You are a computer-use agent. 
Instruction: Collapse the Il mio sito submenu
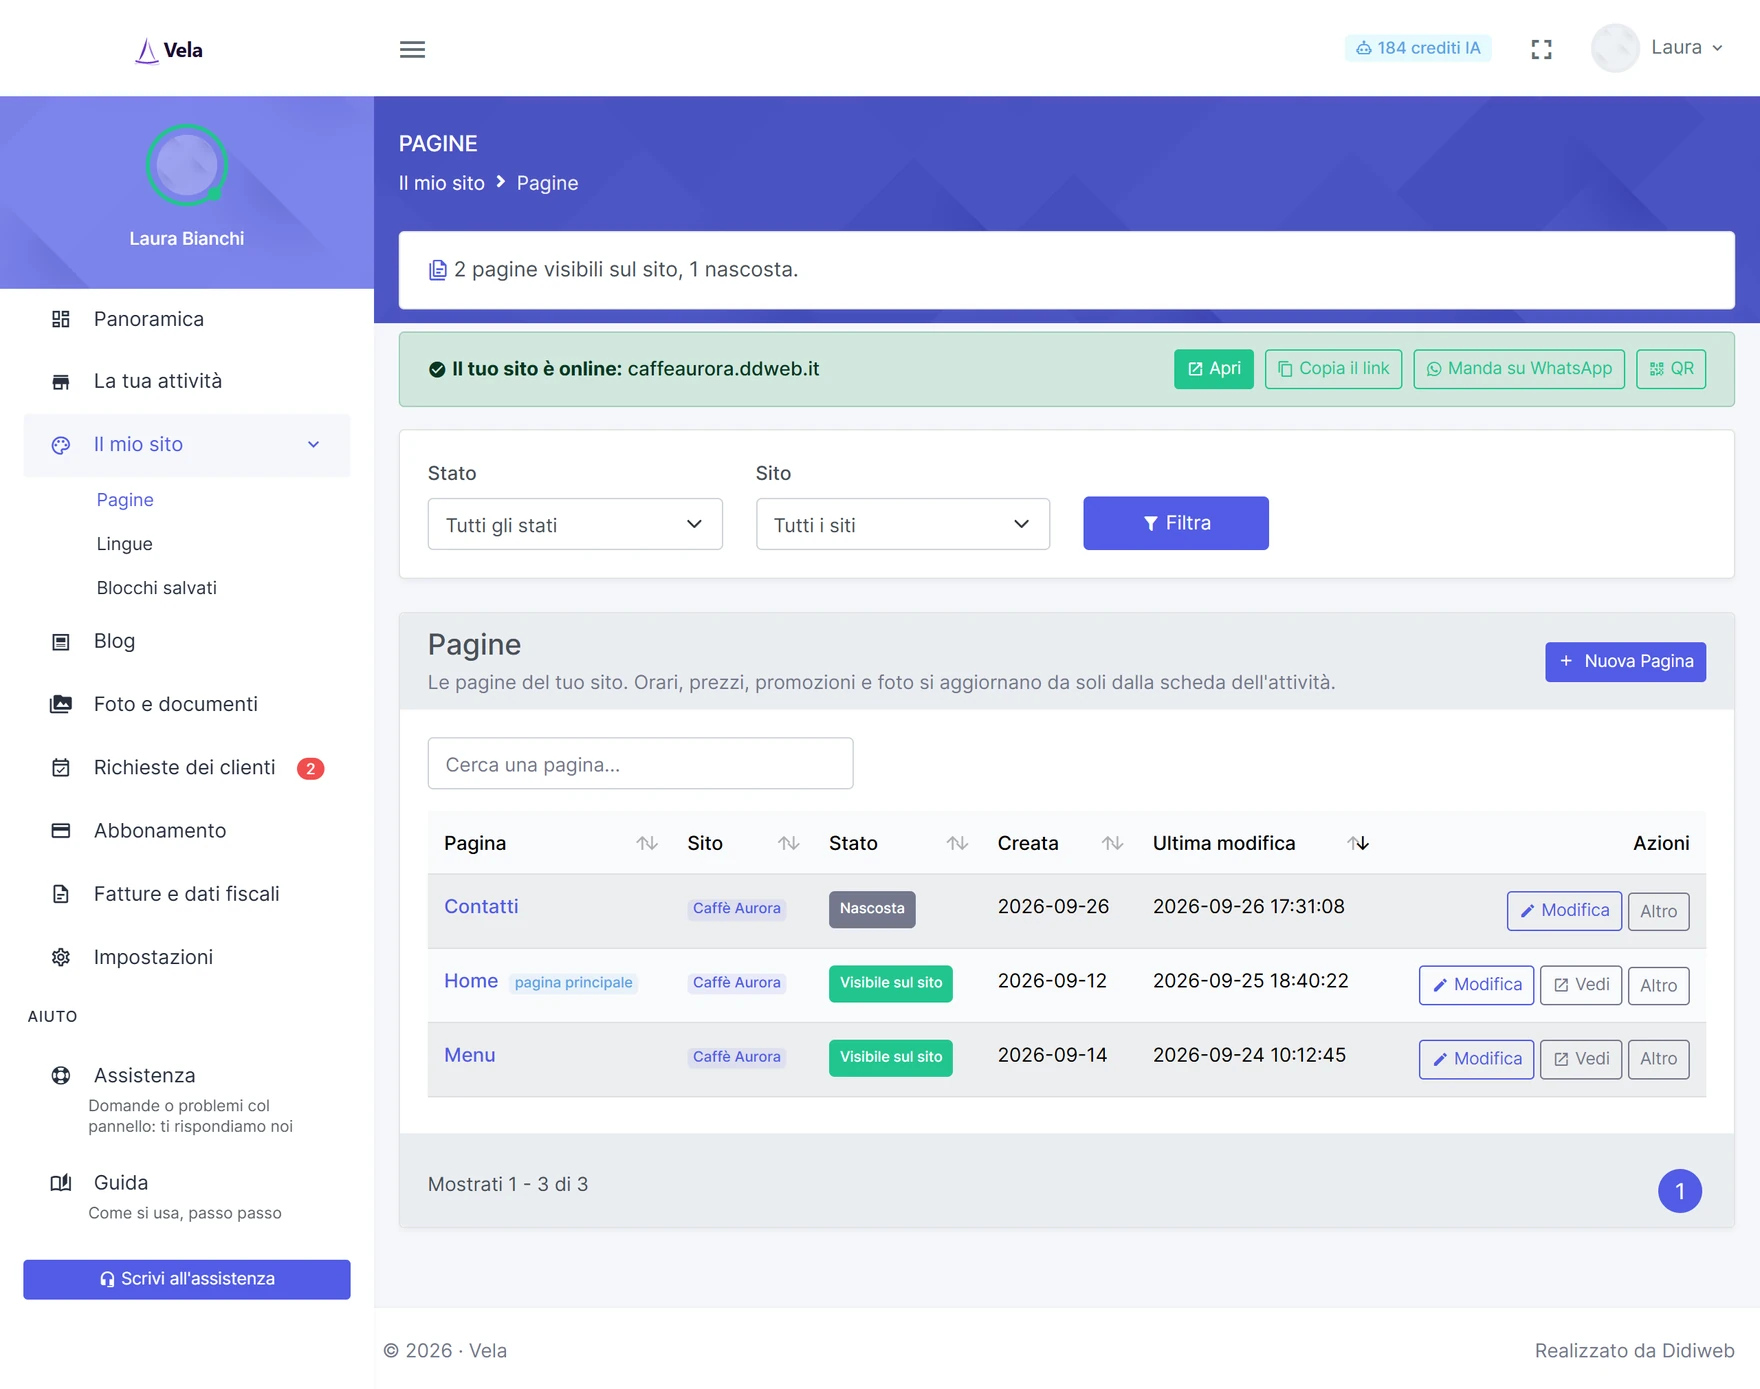tap(187, 445)
